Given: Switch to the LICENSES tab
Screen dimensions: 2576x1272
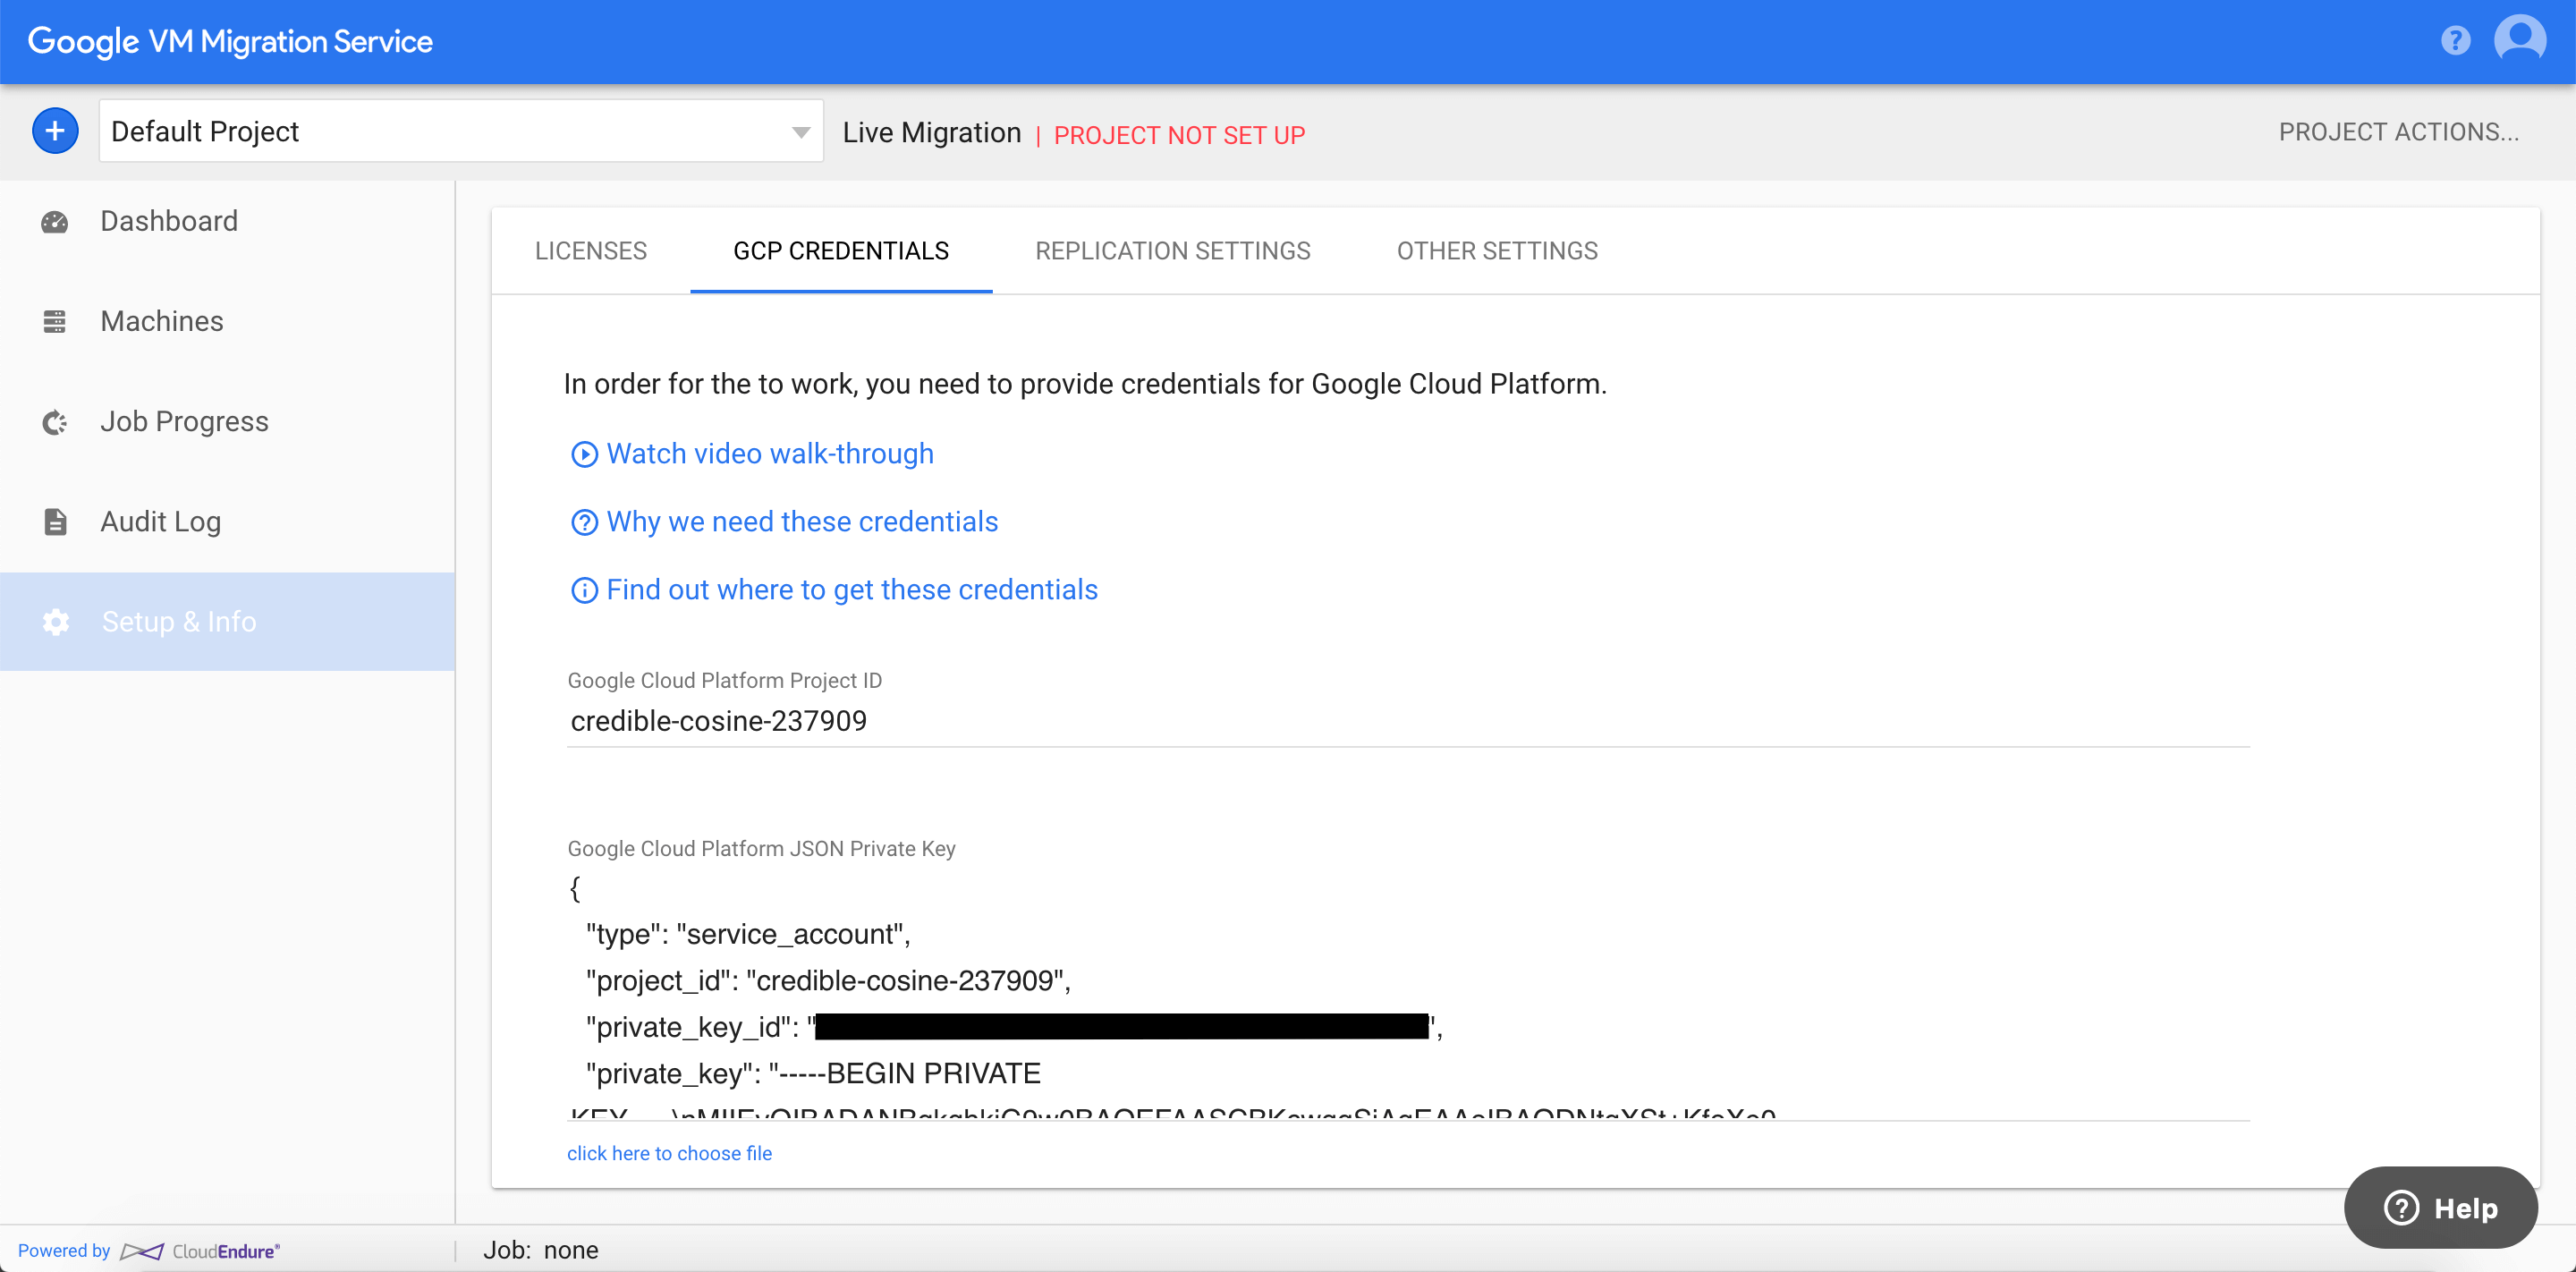Looking at the screenshot, I should pyautogui.click(x=591, y=251).
